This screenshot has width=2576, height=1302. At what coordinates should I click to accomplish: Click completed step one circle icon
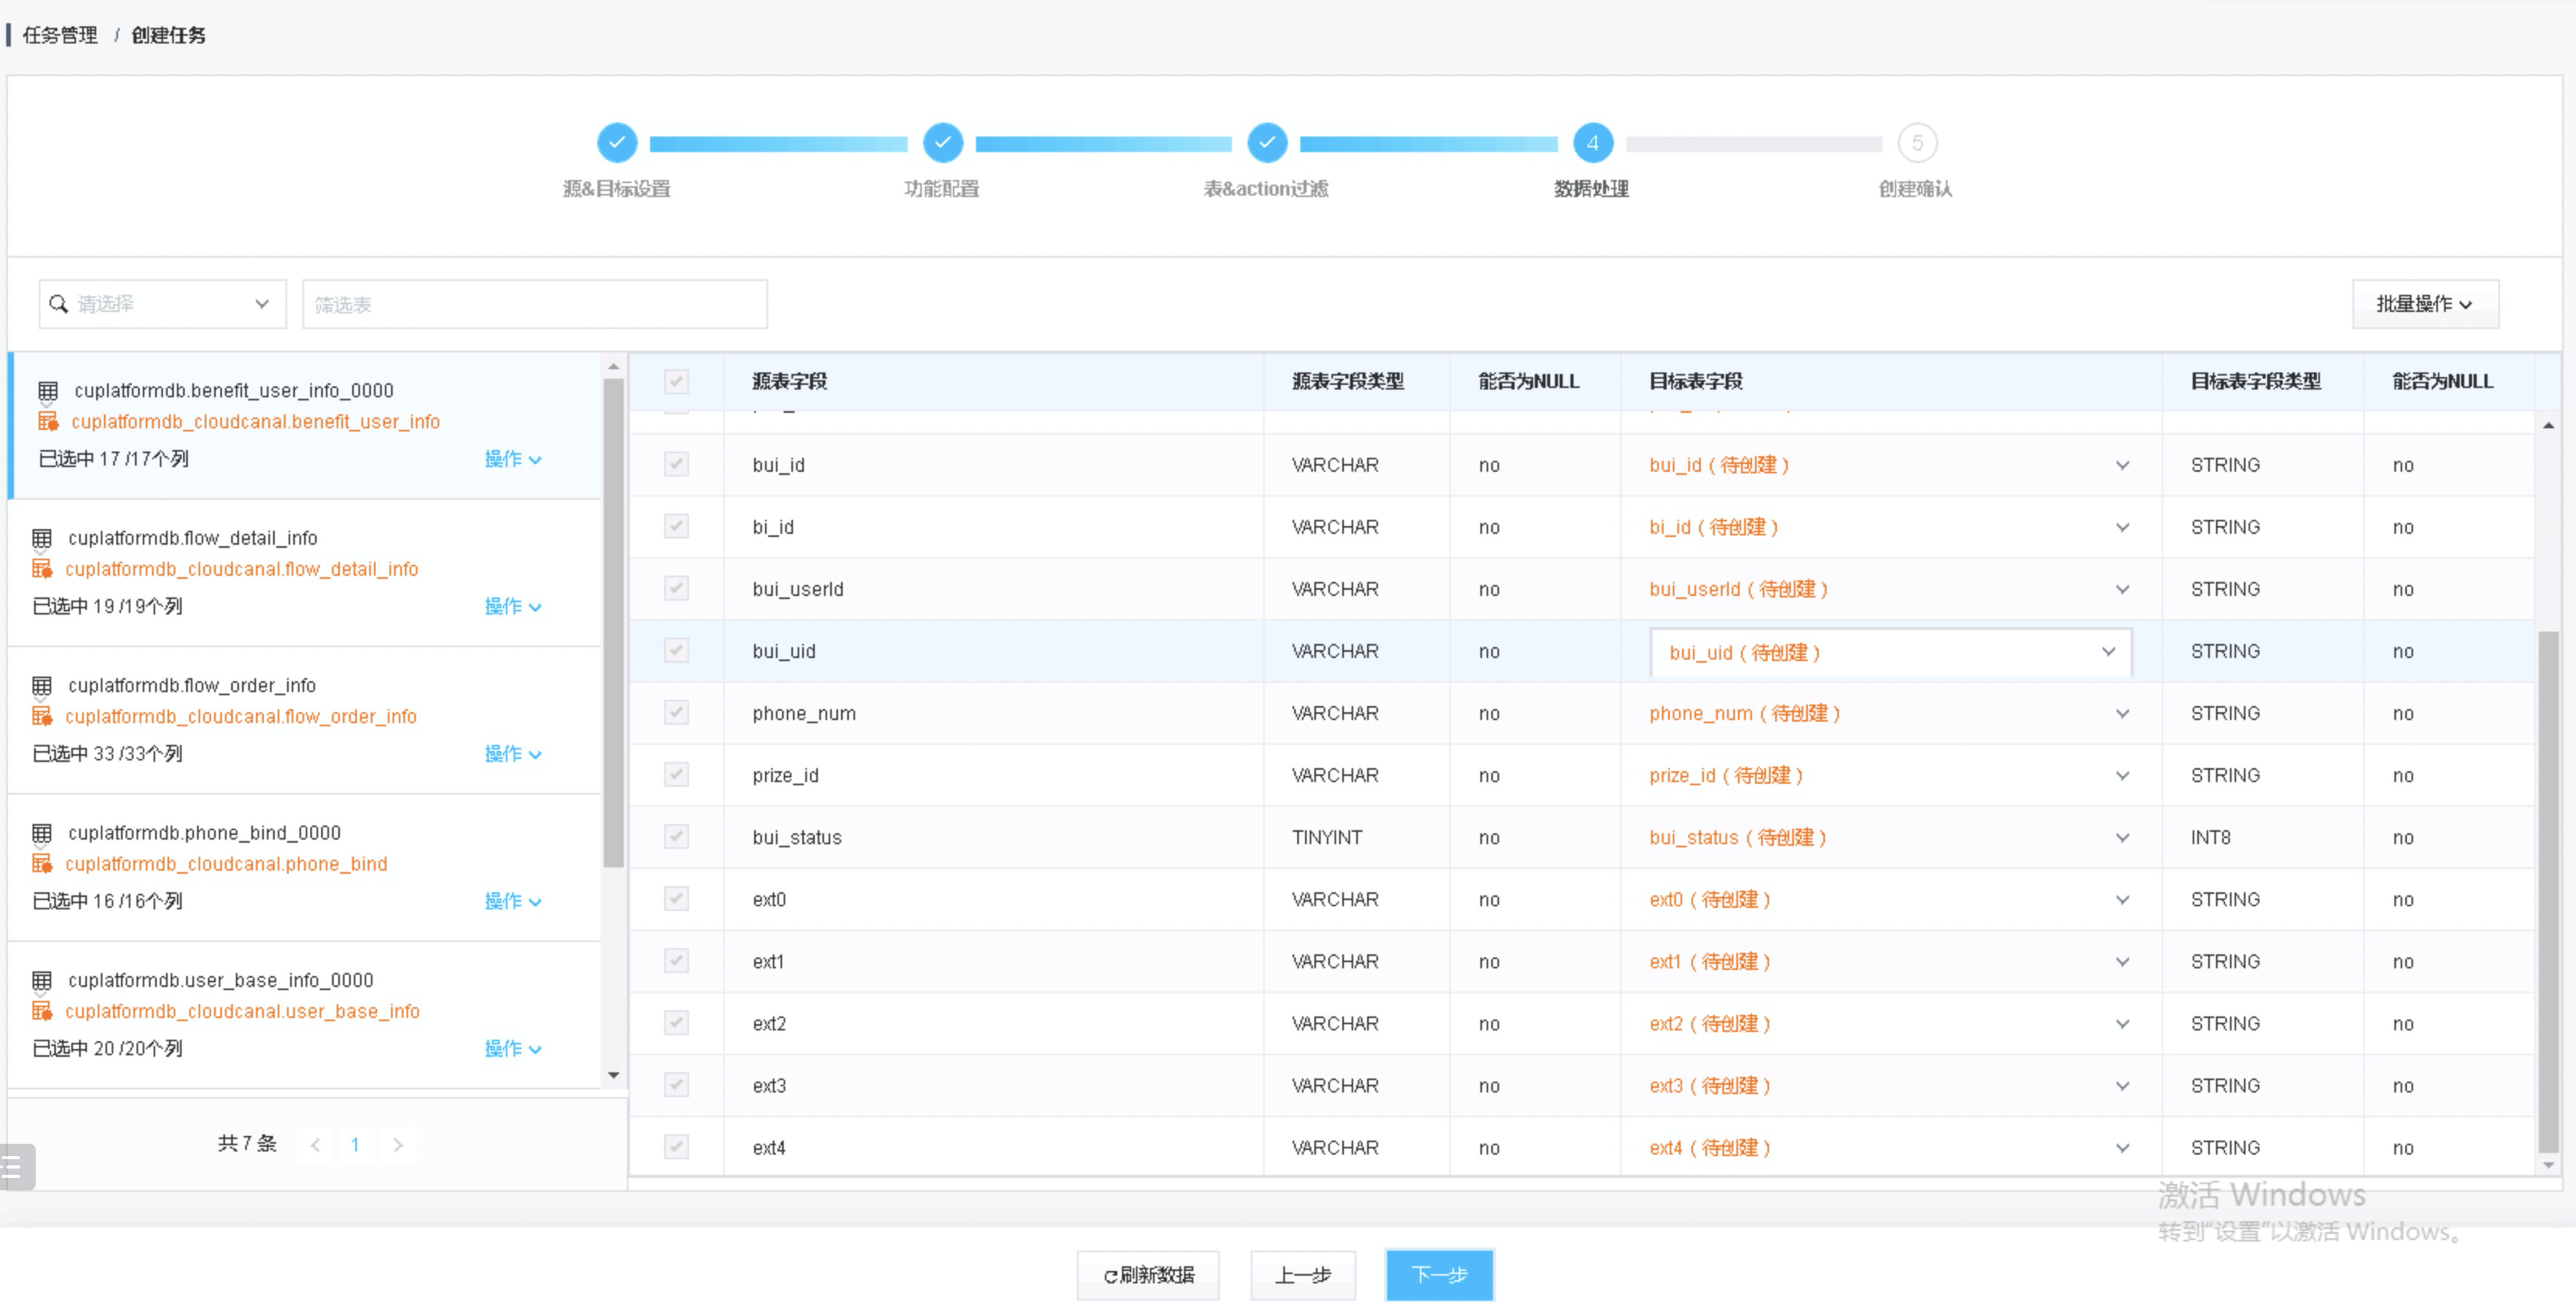(617, 143)
